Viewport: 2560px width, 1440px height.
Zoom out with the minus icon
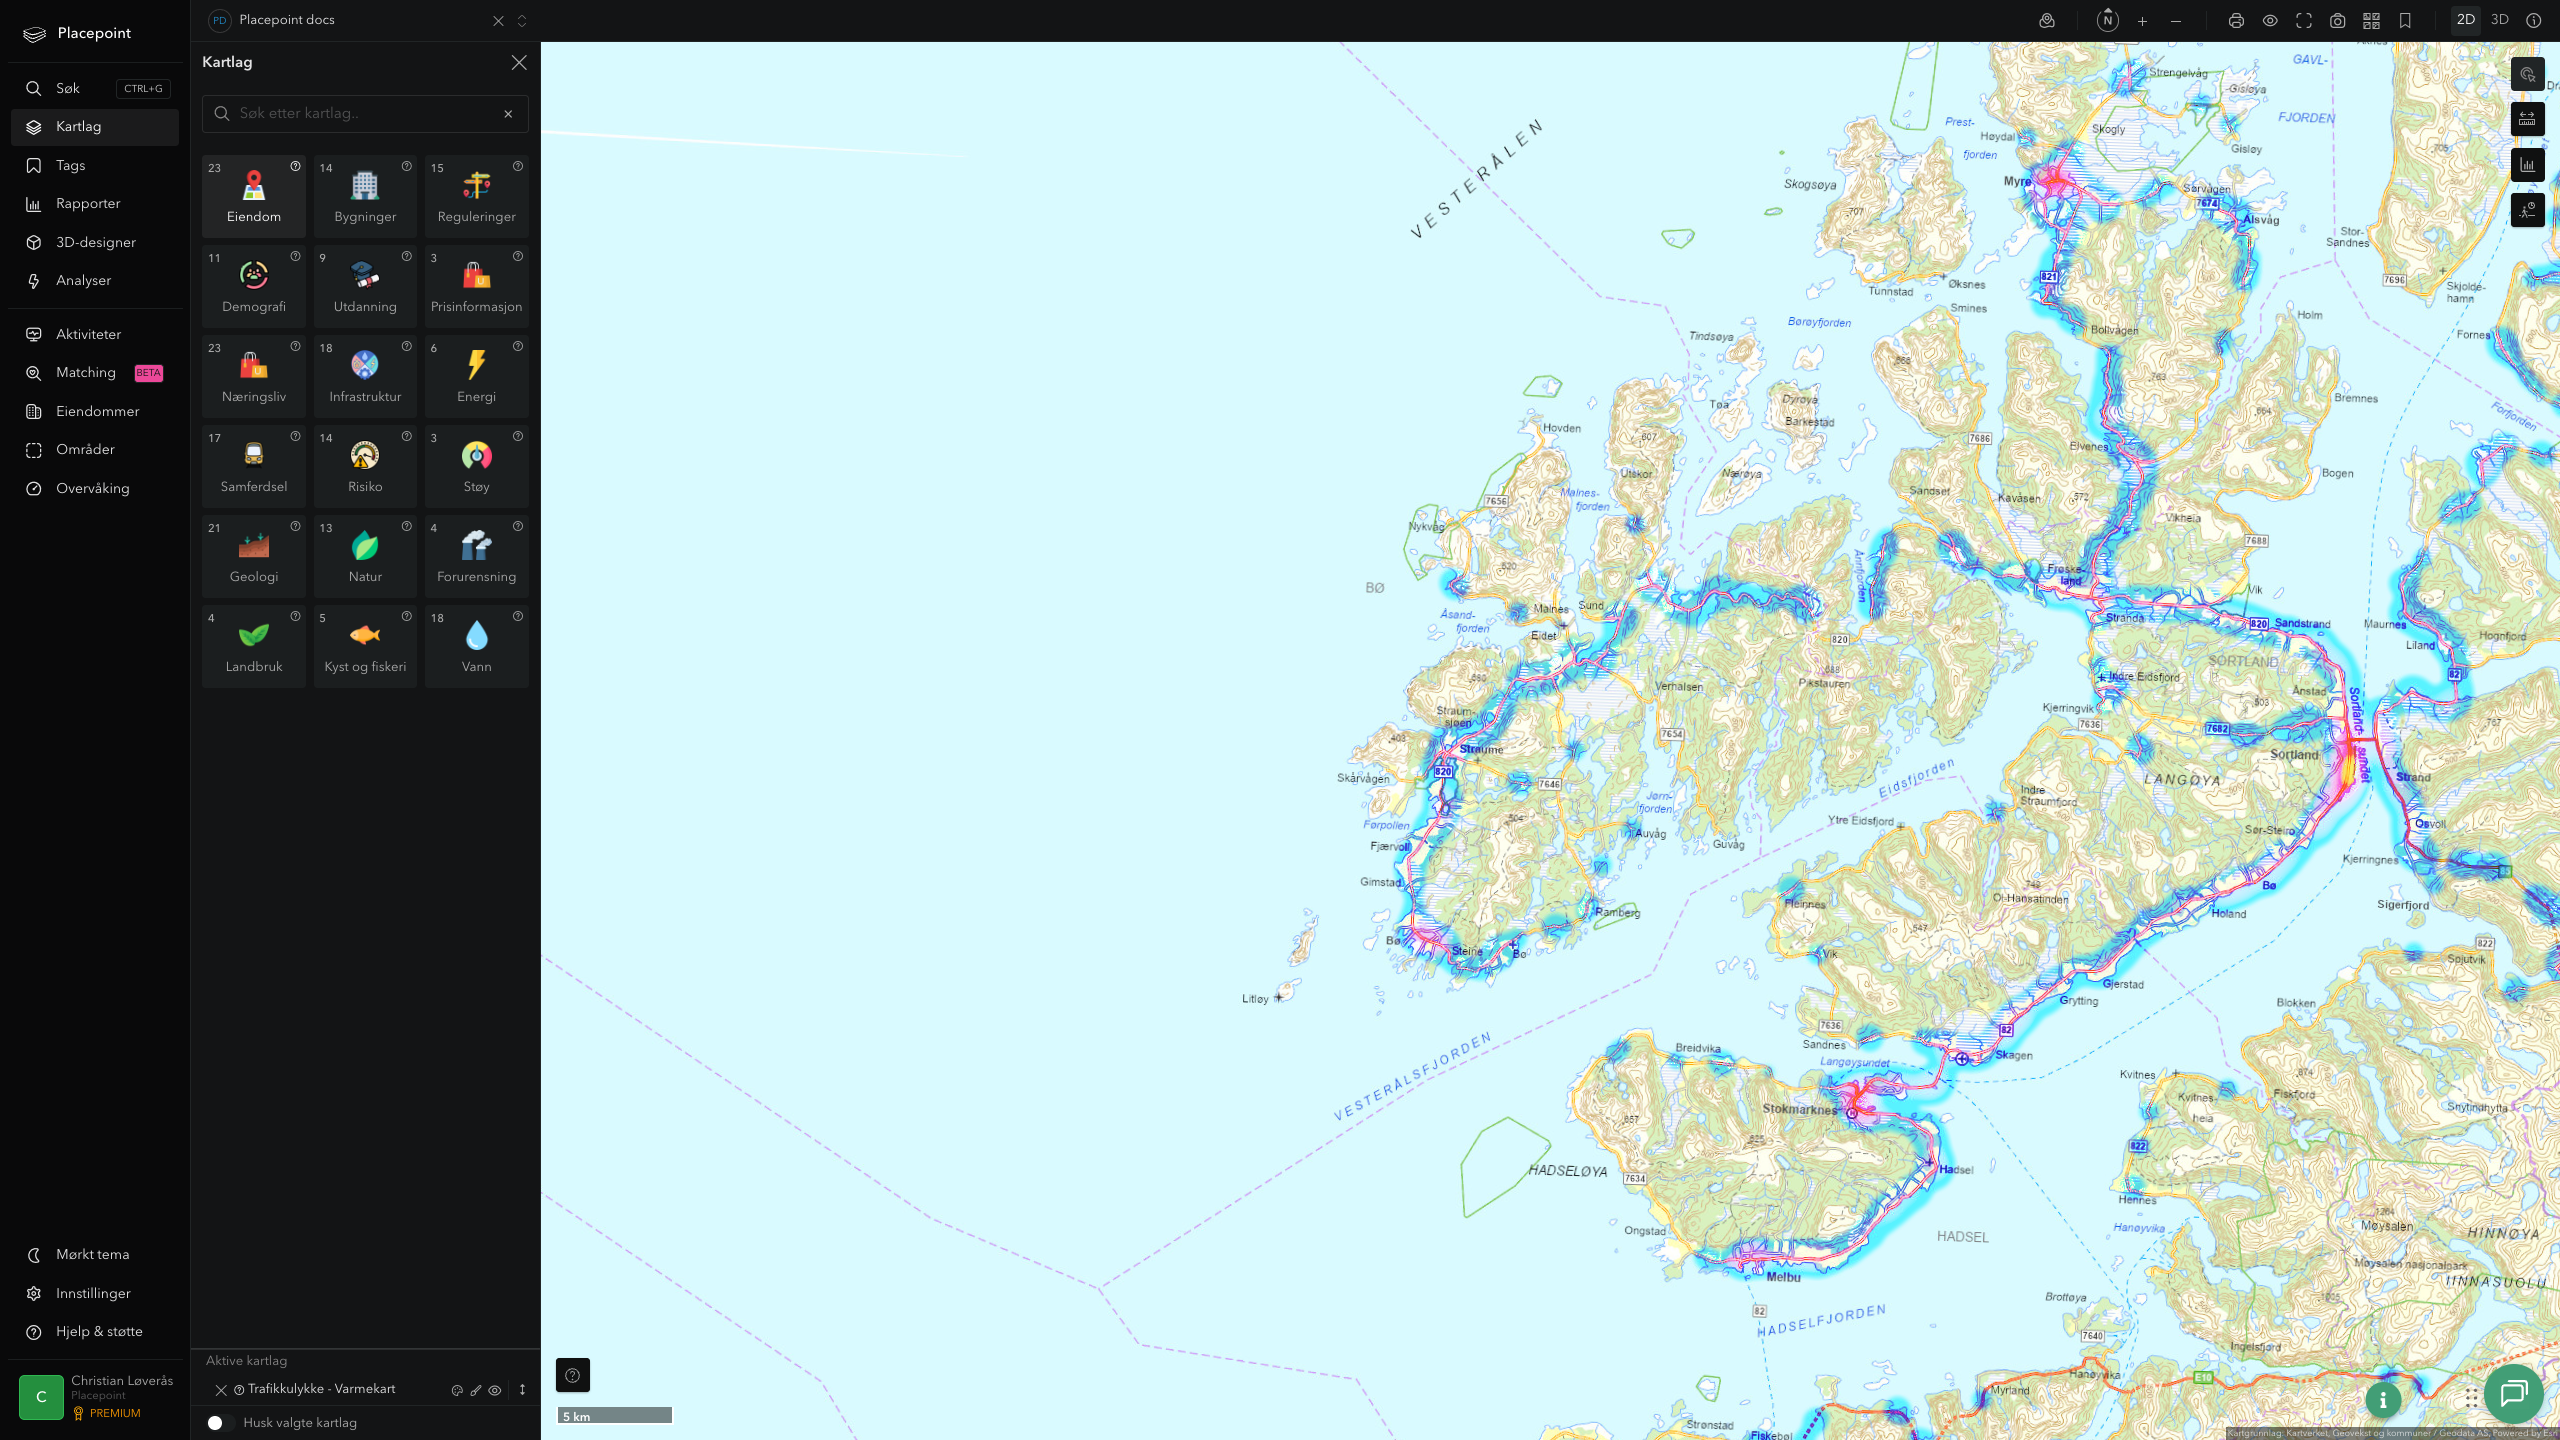[2176, 21]
